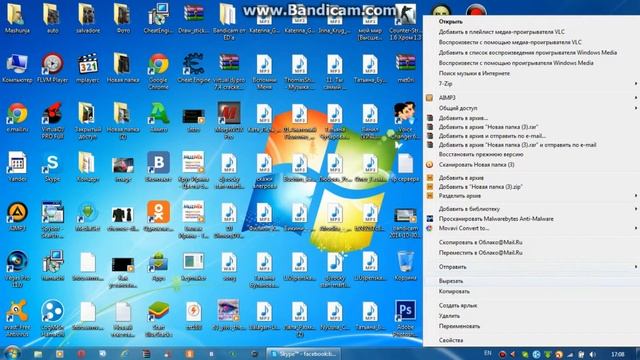Choose Добавить в архив "Новая папка (3).rar"
640x360 pixels.
click(531, 127)
